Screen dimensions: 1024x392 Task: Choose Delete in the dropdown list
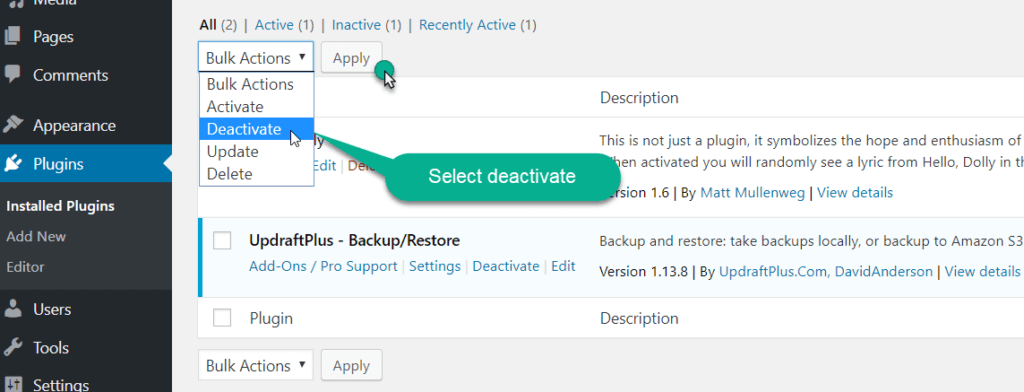click(256, 174)
